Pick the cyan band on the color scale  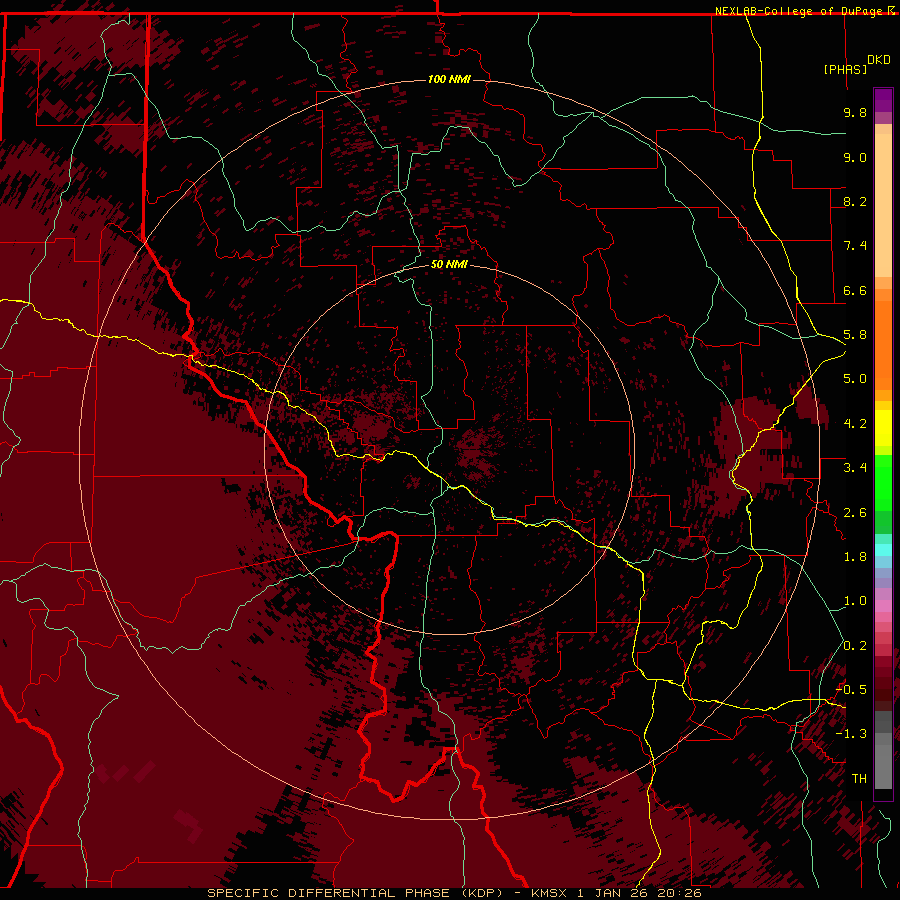(883, 549)
